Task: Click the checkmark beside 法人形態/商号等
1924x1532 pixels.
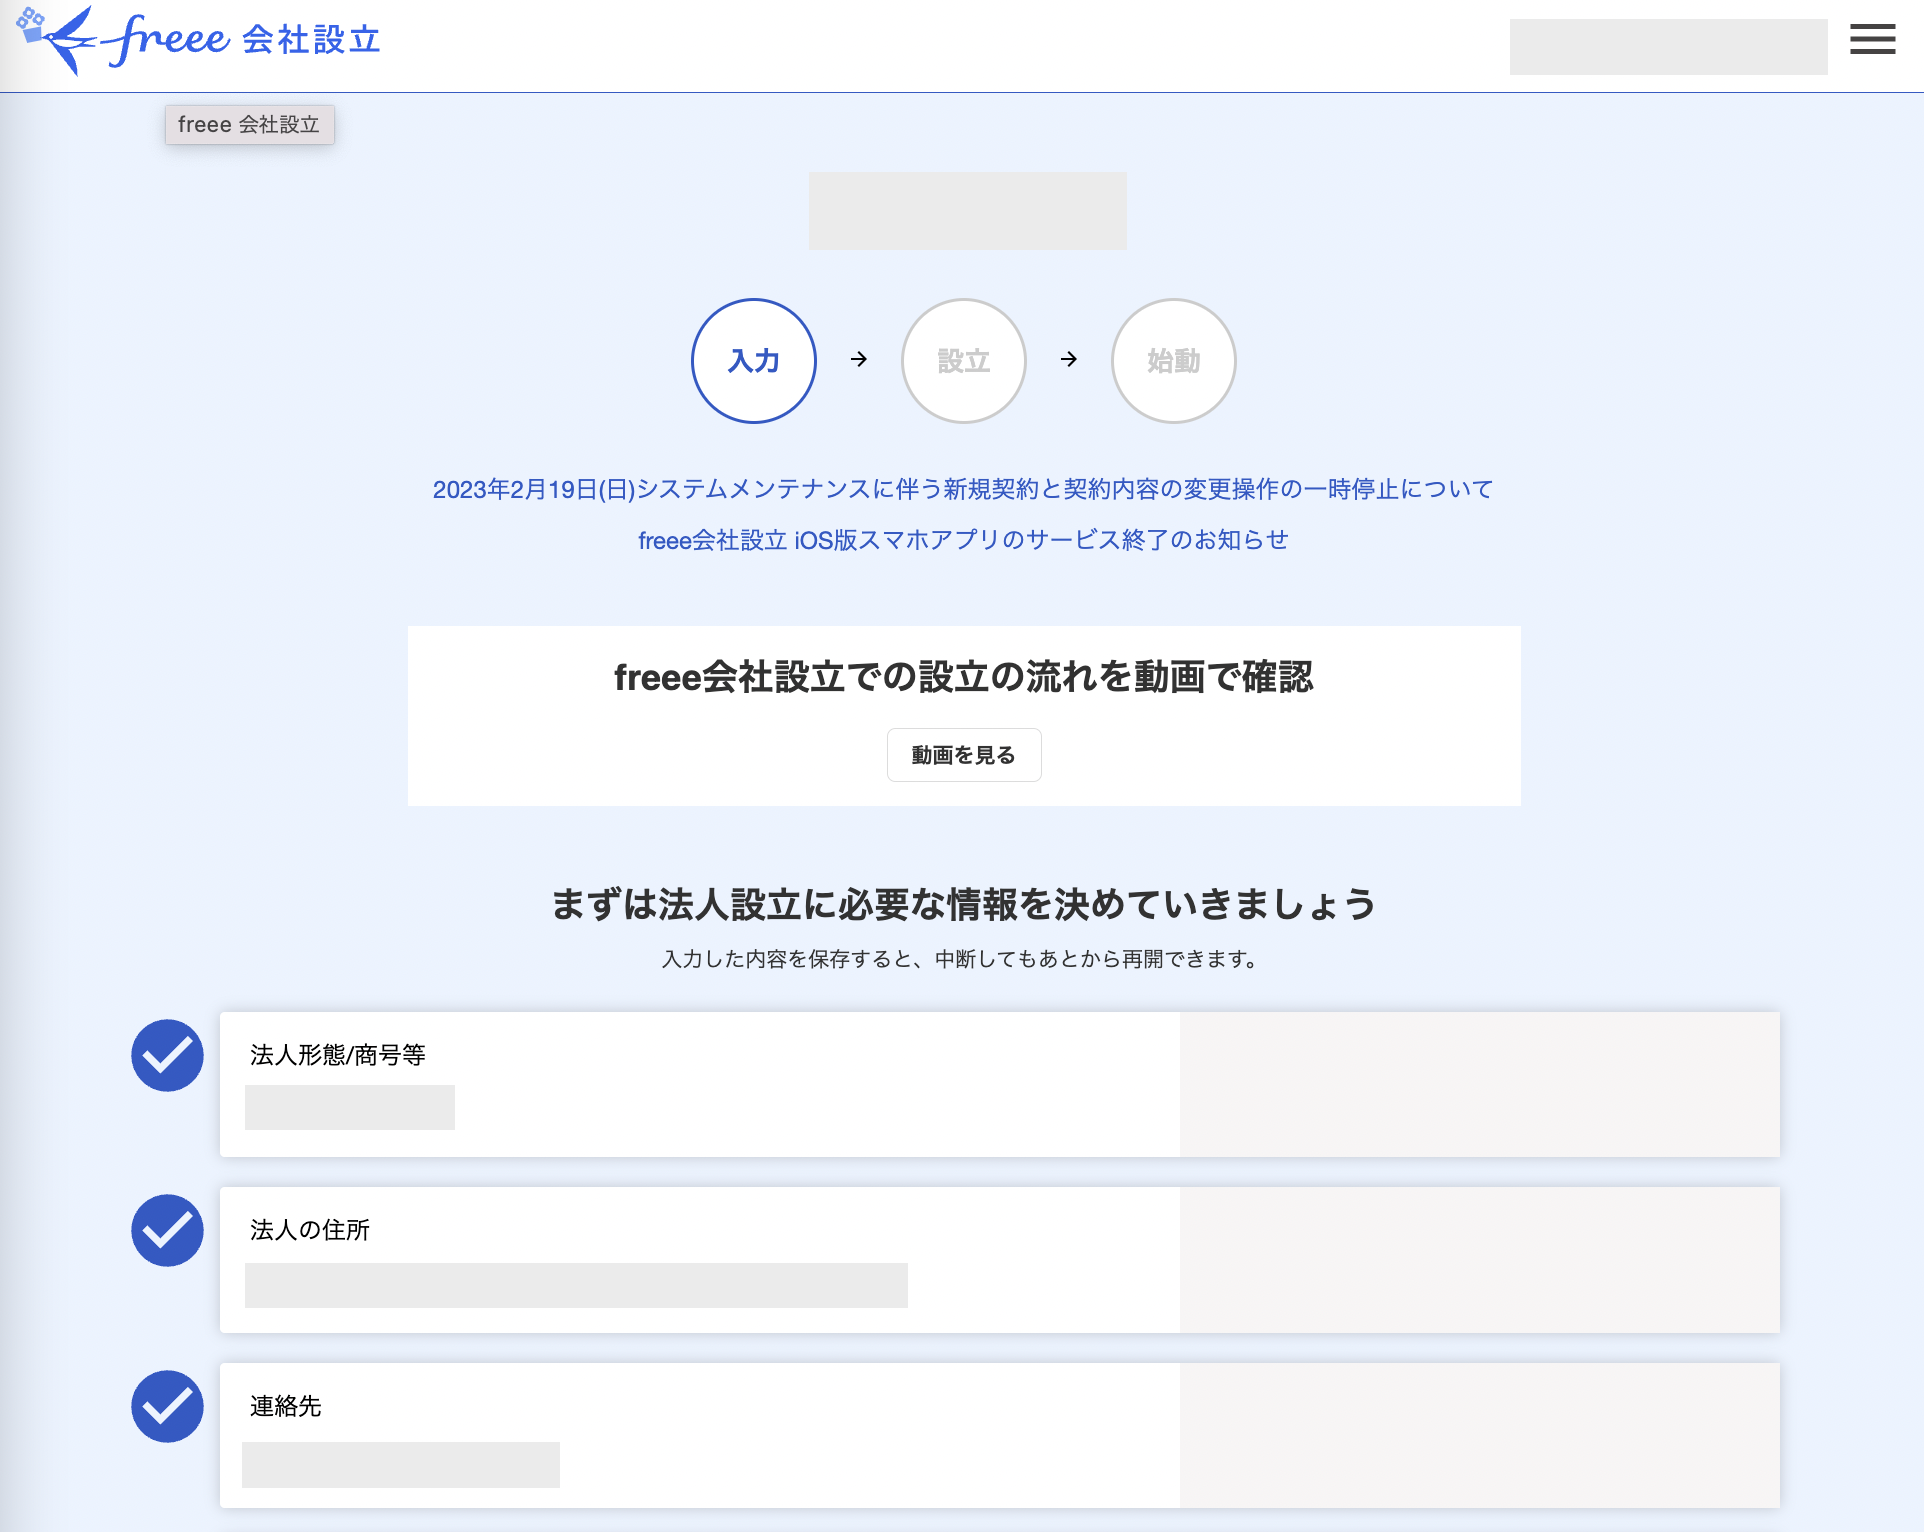Action: click(x=168, y=1055)
